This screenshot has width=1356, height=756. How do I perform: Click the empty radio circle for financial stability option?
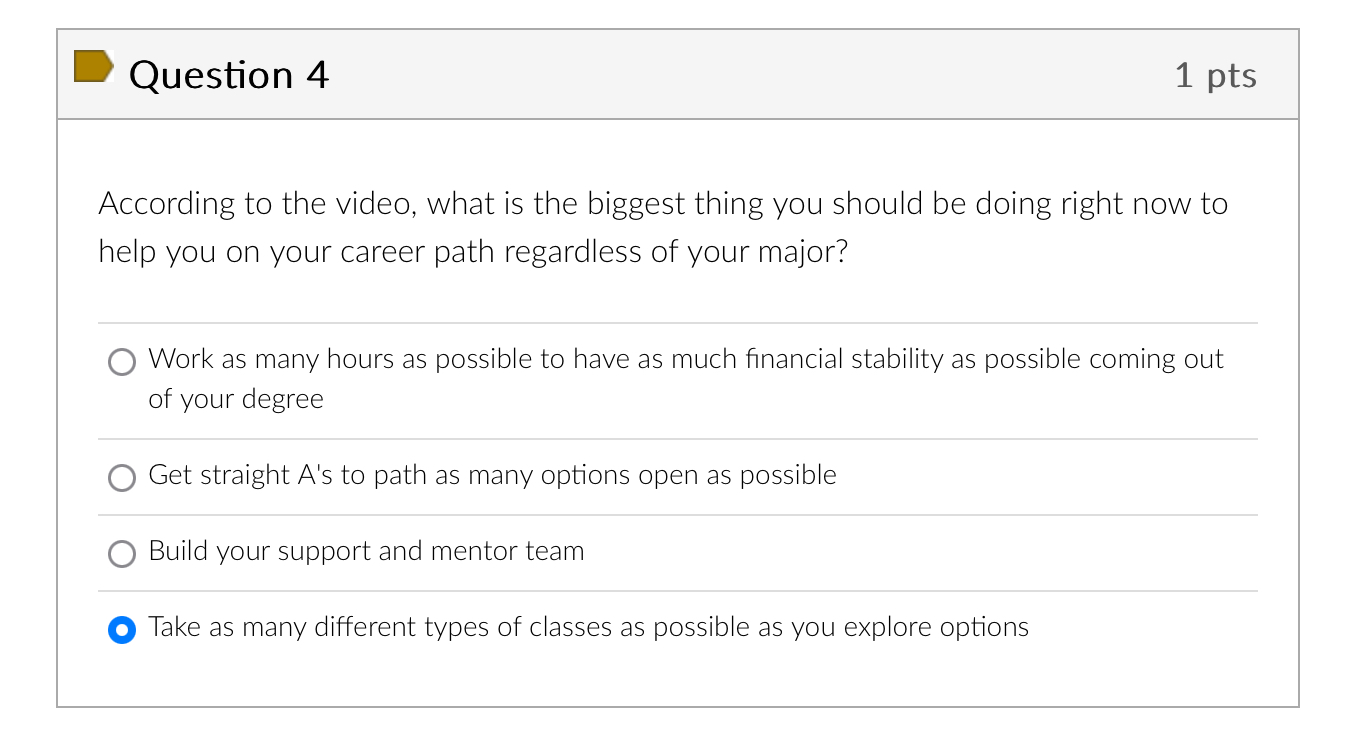pos(121,361)
